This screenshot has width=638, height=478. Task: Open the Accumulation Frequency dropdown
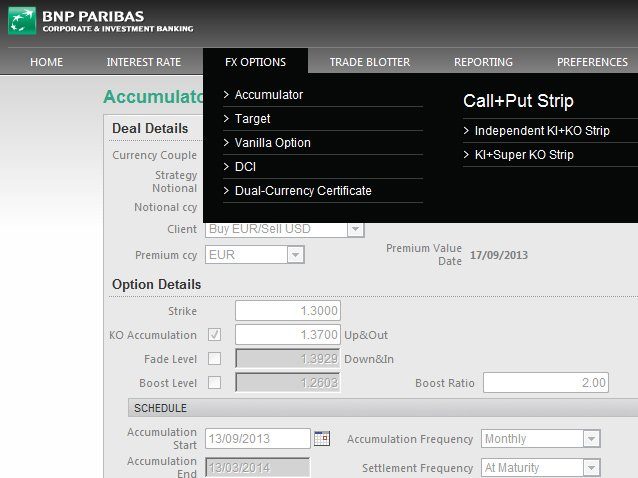(591, 439)
